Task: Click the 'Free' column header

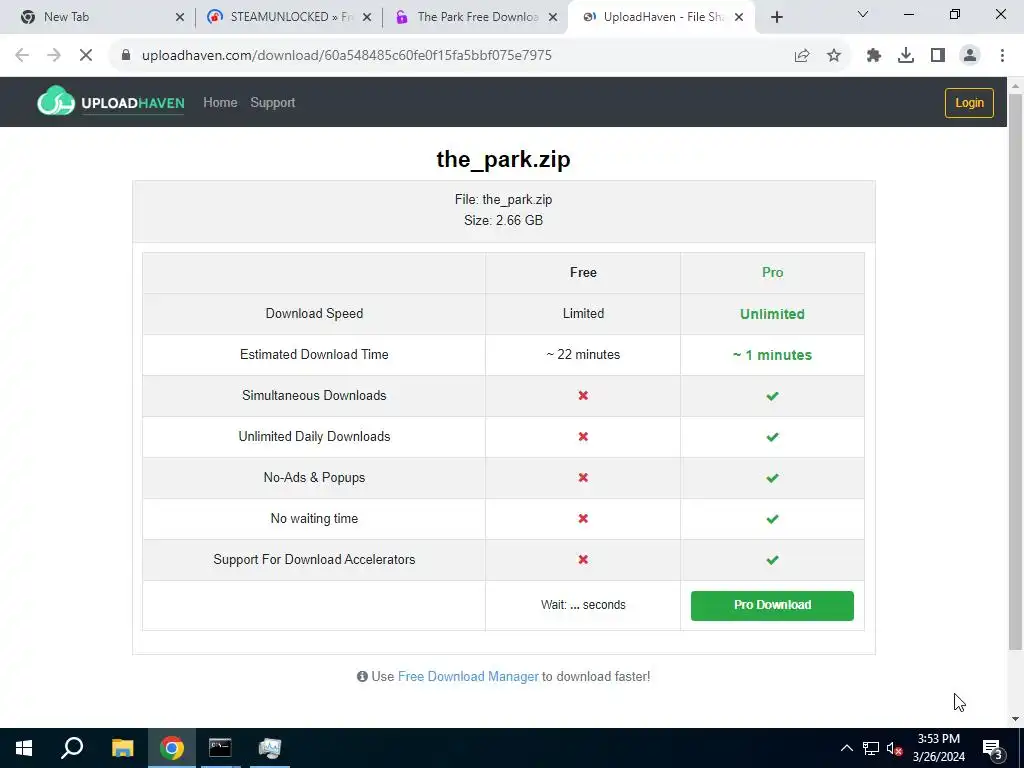Action: coord(583,272)
